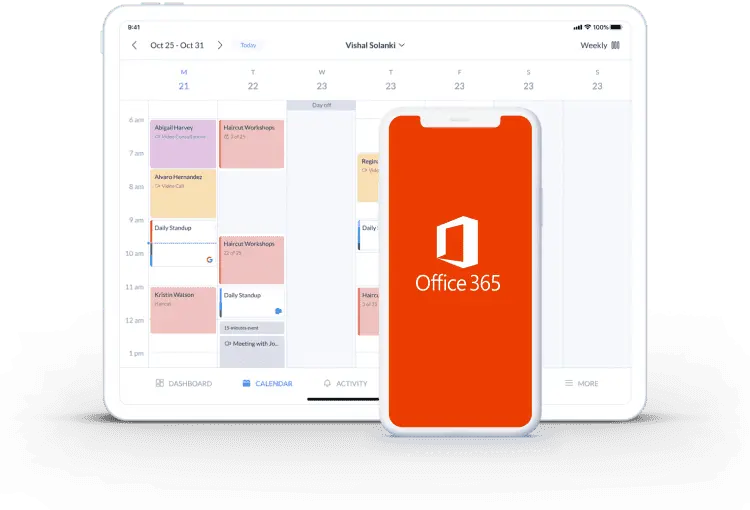
Task: Open Haircut Workshops 22 of 25 event
Action: 252,260
